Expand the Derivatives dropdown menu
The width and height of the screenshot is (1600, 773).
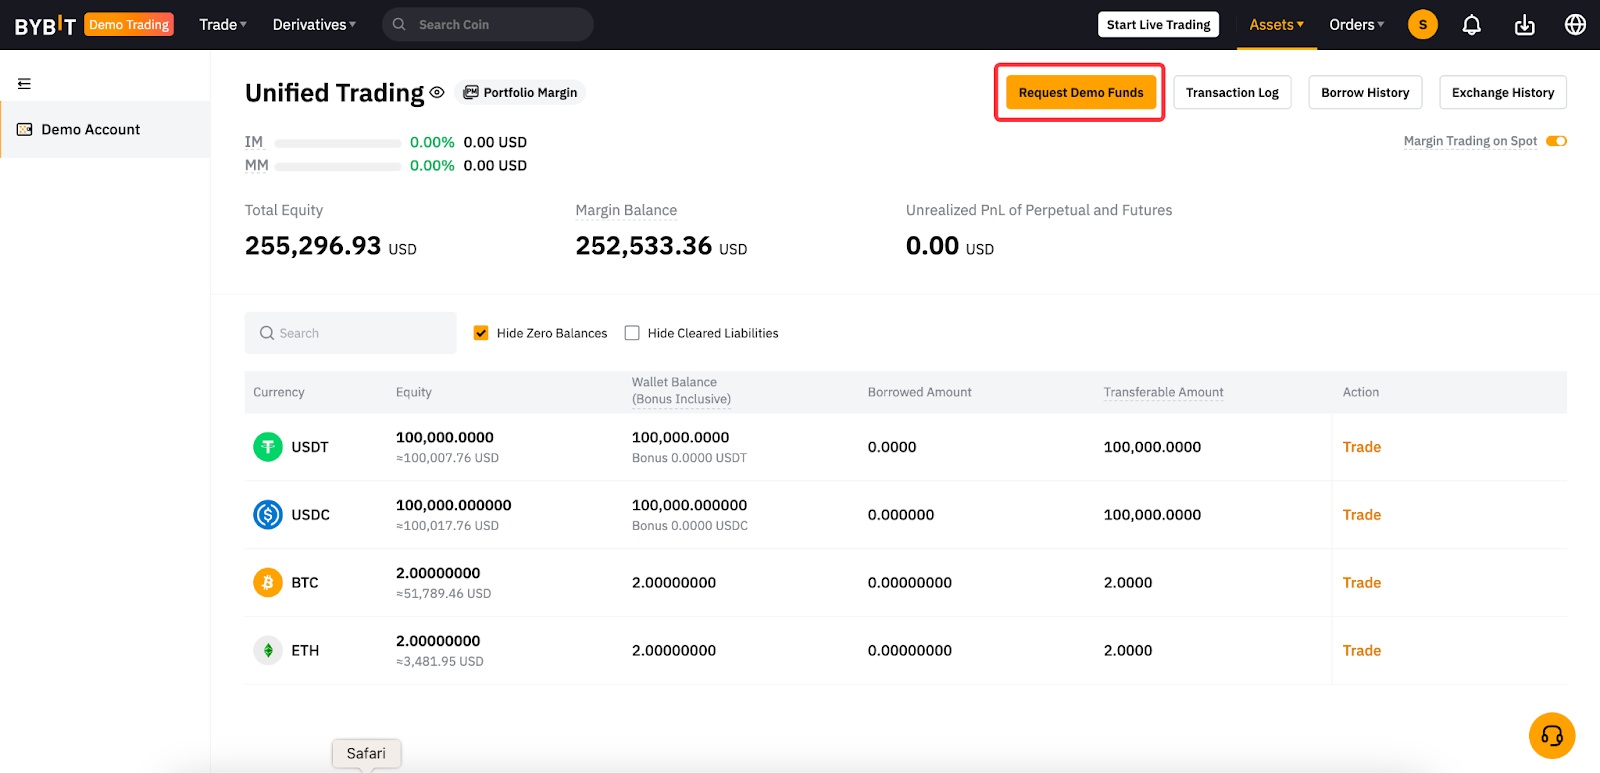pos(314,25)
